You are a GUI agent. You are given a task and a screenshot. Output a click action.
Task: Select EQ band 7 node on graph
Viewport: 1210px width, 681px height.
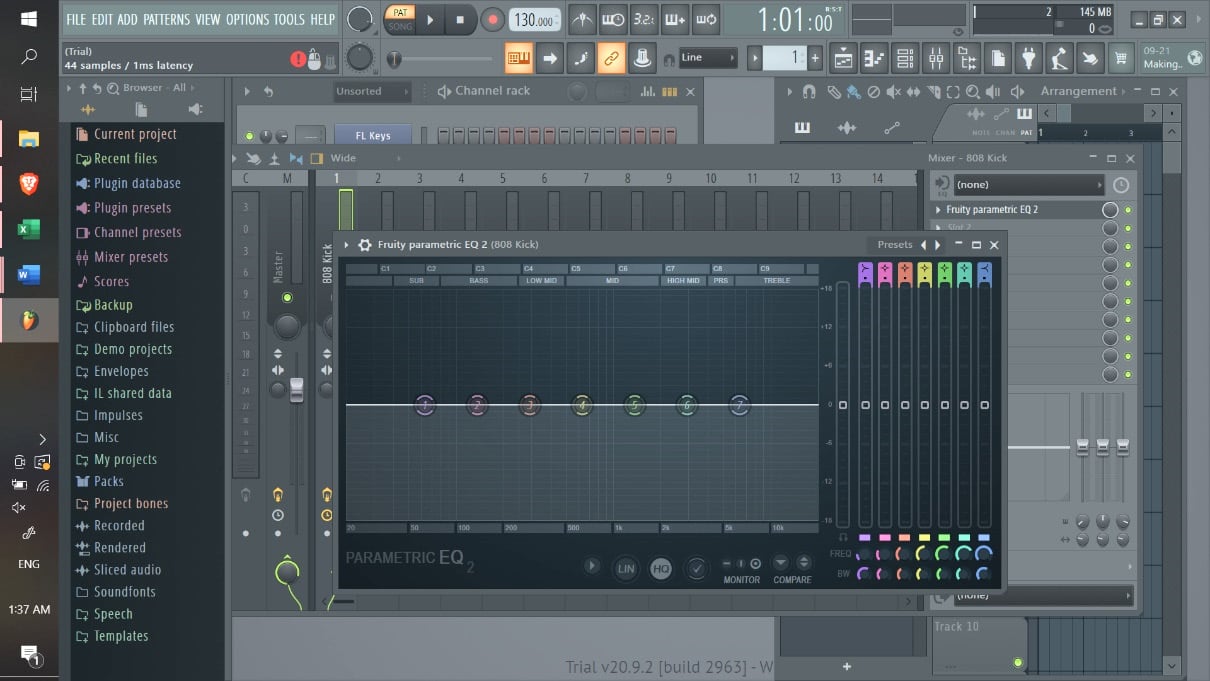pos(739,405)
